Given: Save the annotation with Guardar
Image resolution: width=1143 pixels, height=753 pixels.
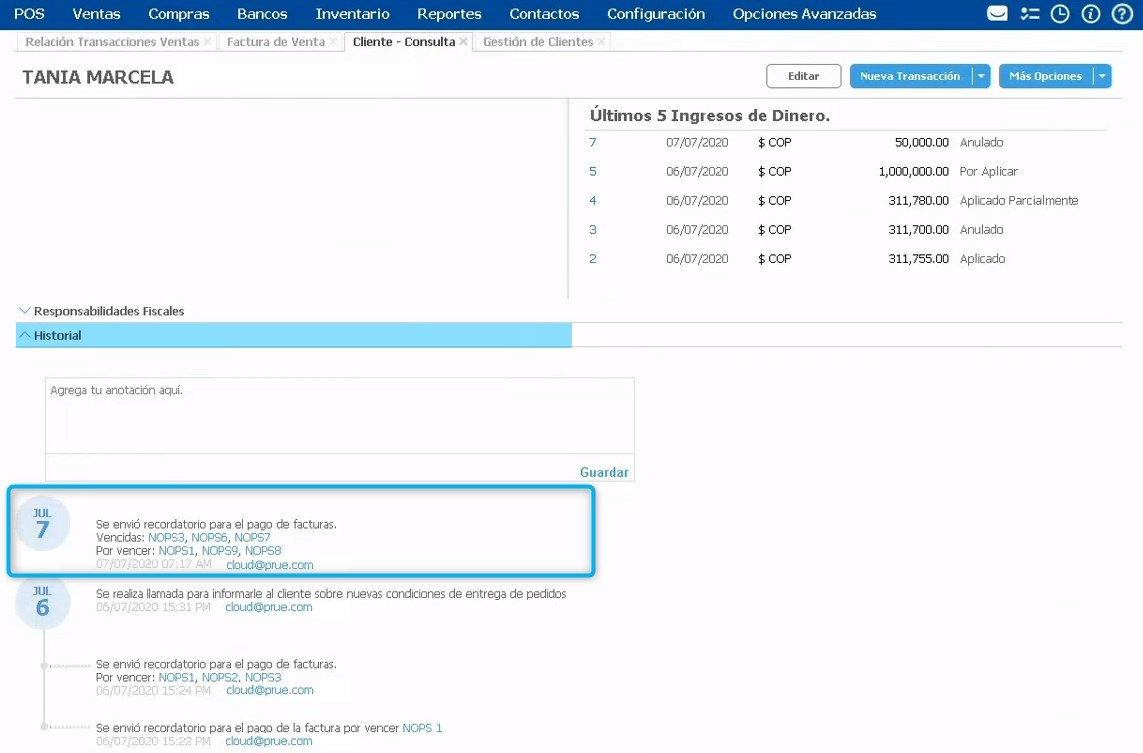Looking at the screenshot, I should [604, 472].
